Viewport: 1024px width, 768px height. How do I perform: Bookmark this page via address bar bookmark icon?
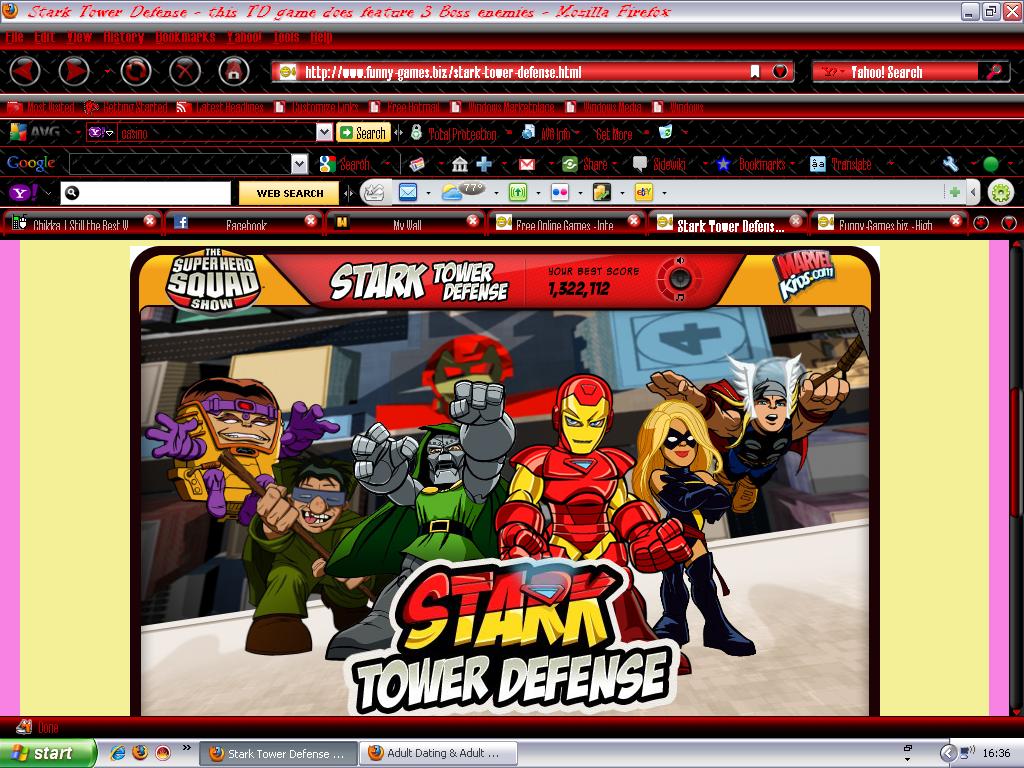754,71
